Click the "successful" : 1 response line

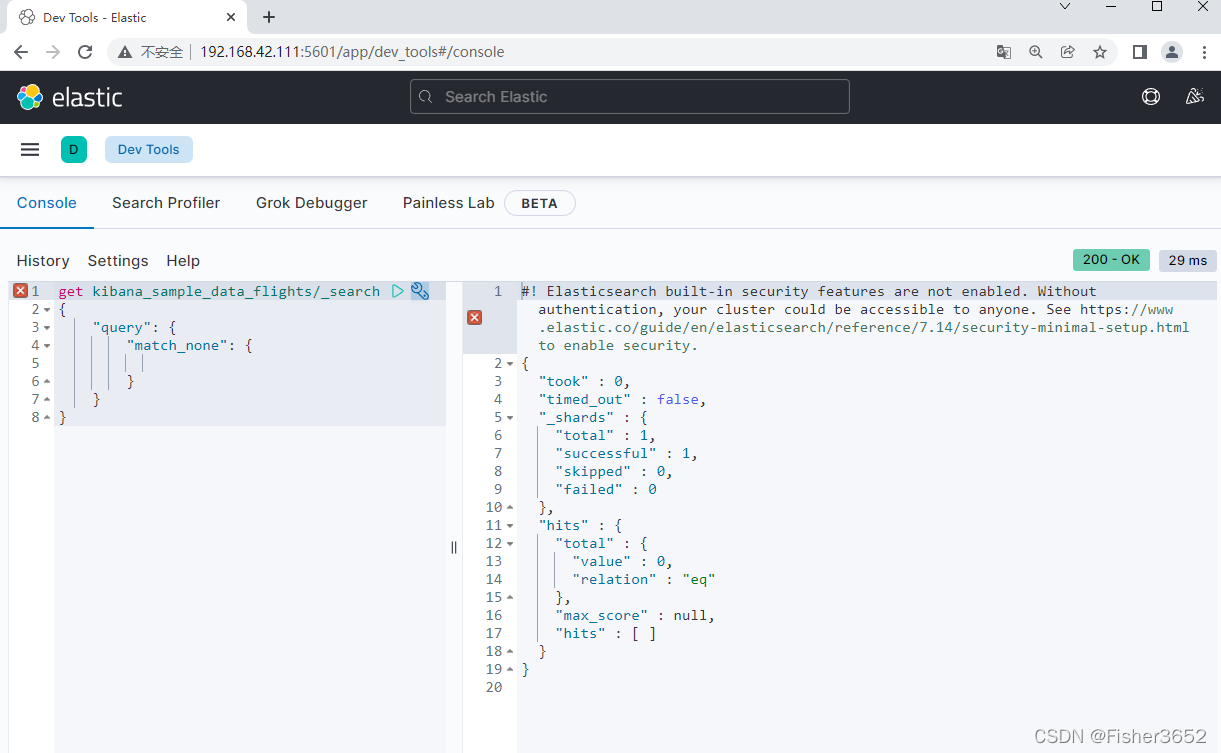point(626,453)
